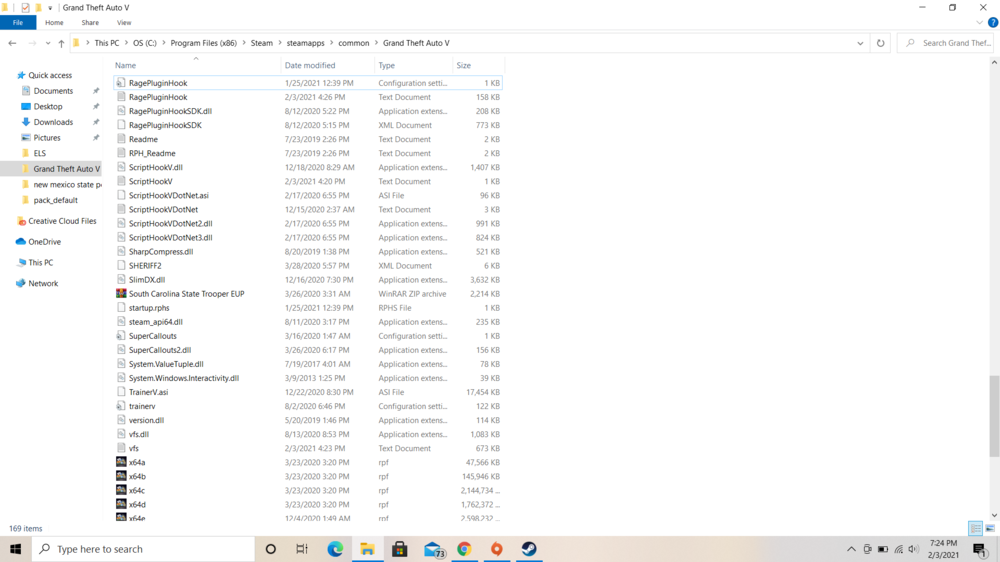Open Pictures in Quick access
Viewport: 1000px width, 562px height.
pyautogui.click(x=47, y=138)
